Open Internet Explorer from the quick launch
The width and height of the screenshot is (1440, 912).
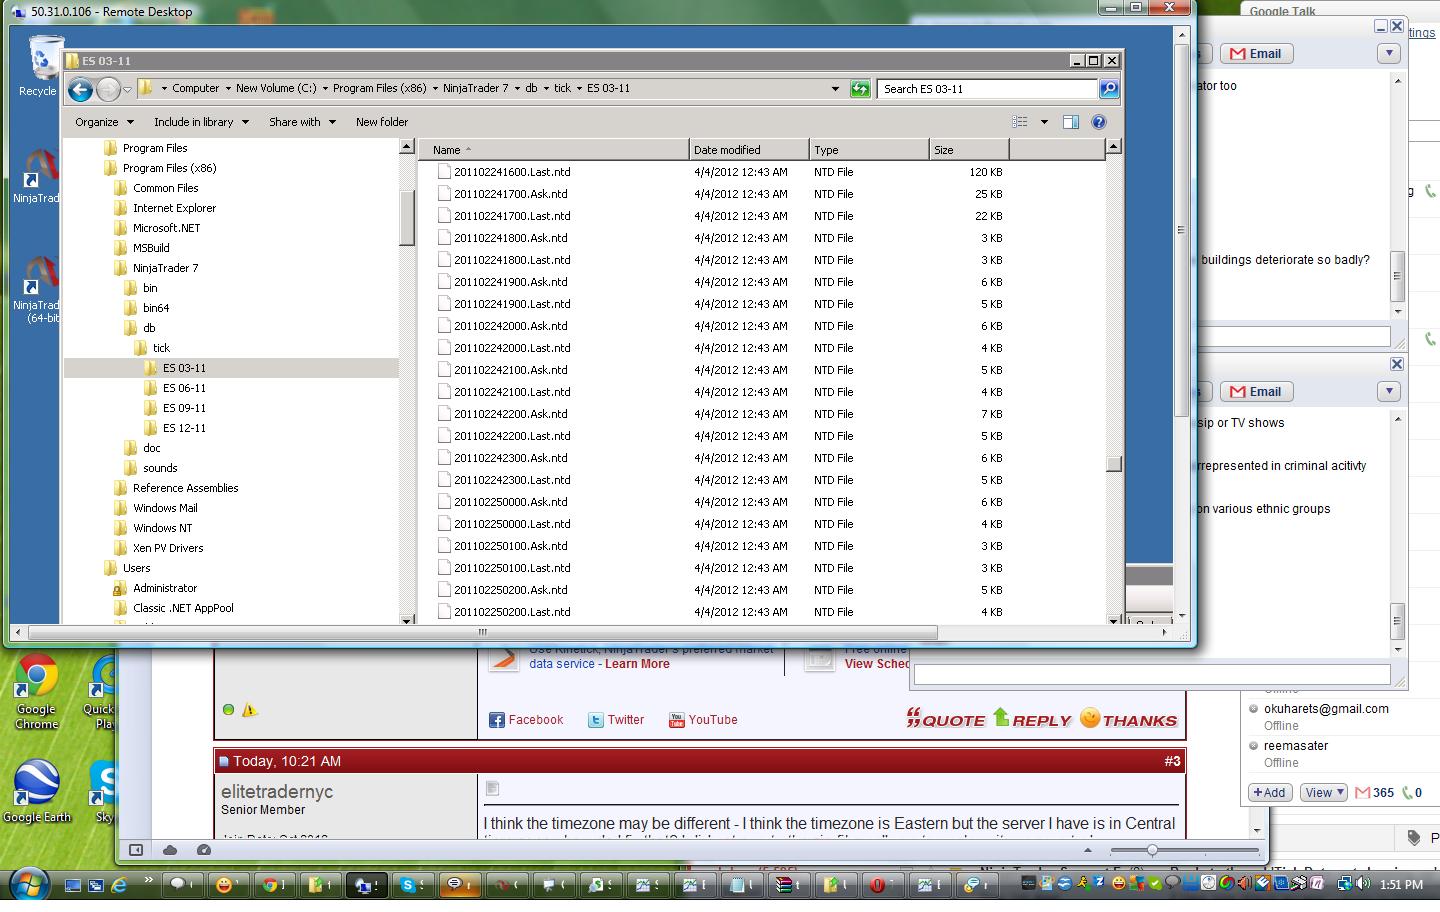[119, 885]
